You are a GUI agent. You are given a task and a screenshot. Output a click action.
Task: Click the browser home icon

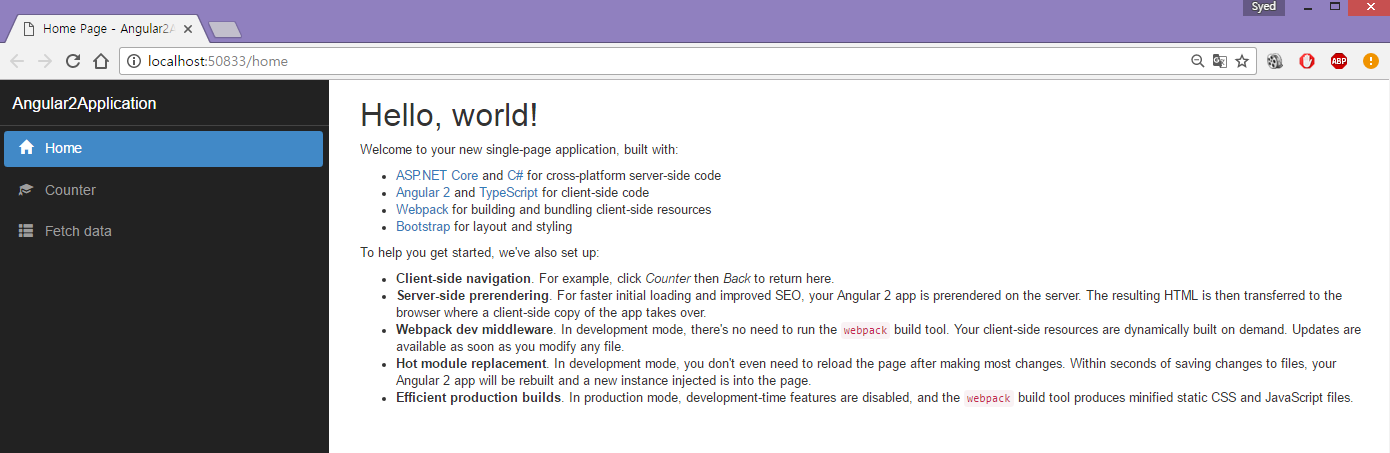(100, 61)
